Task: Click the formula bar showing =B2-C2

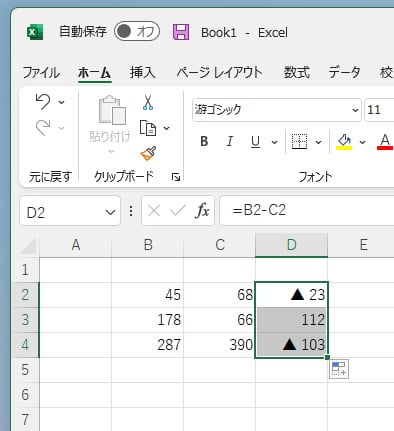Action: coord(307,211)
